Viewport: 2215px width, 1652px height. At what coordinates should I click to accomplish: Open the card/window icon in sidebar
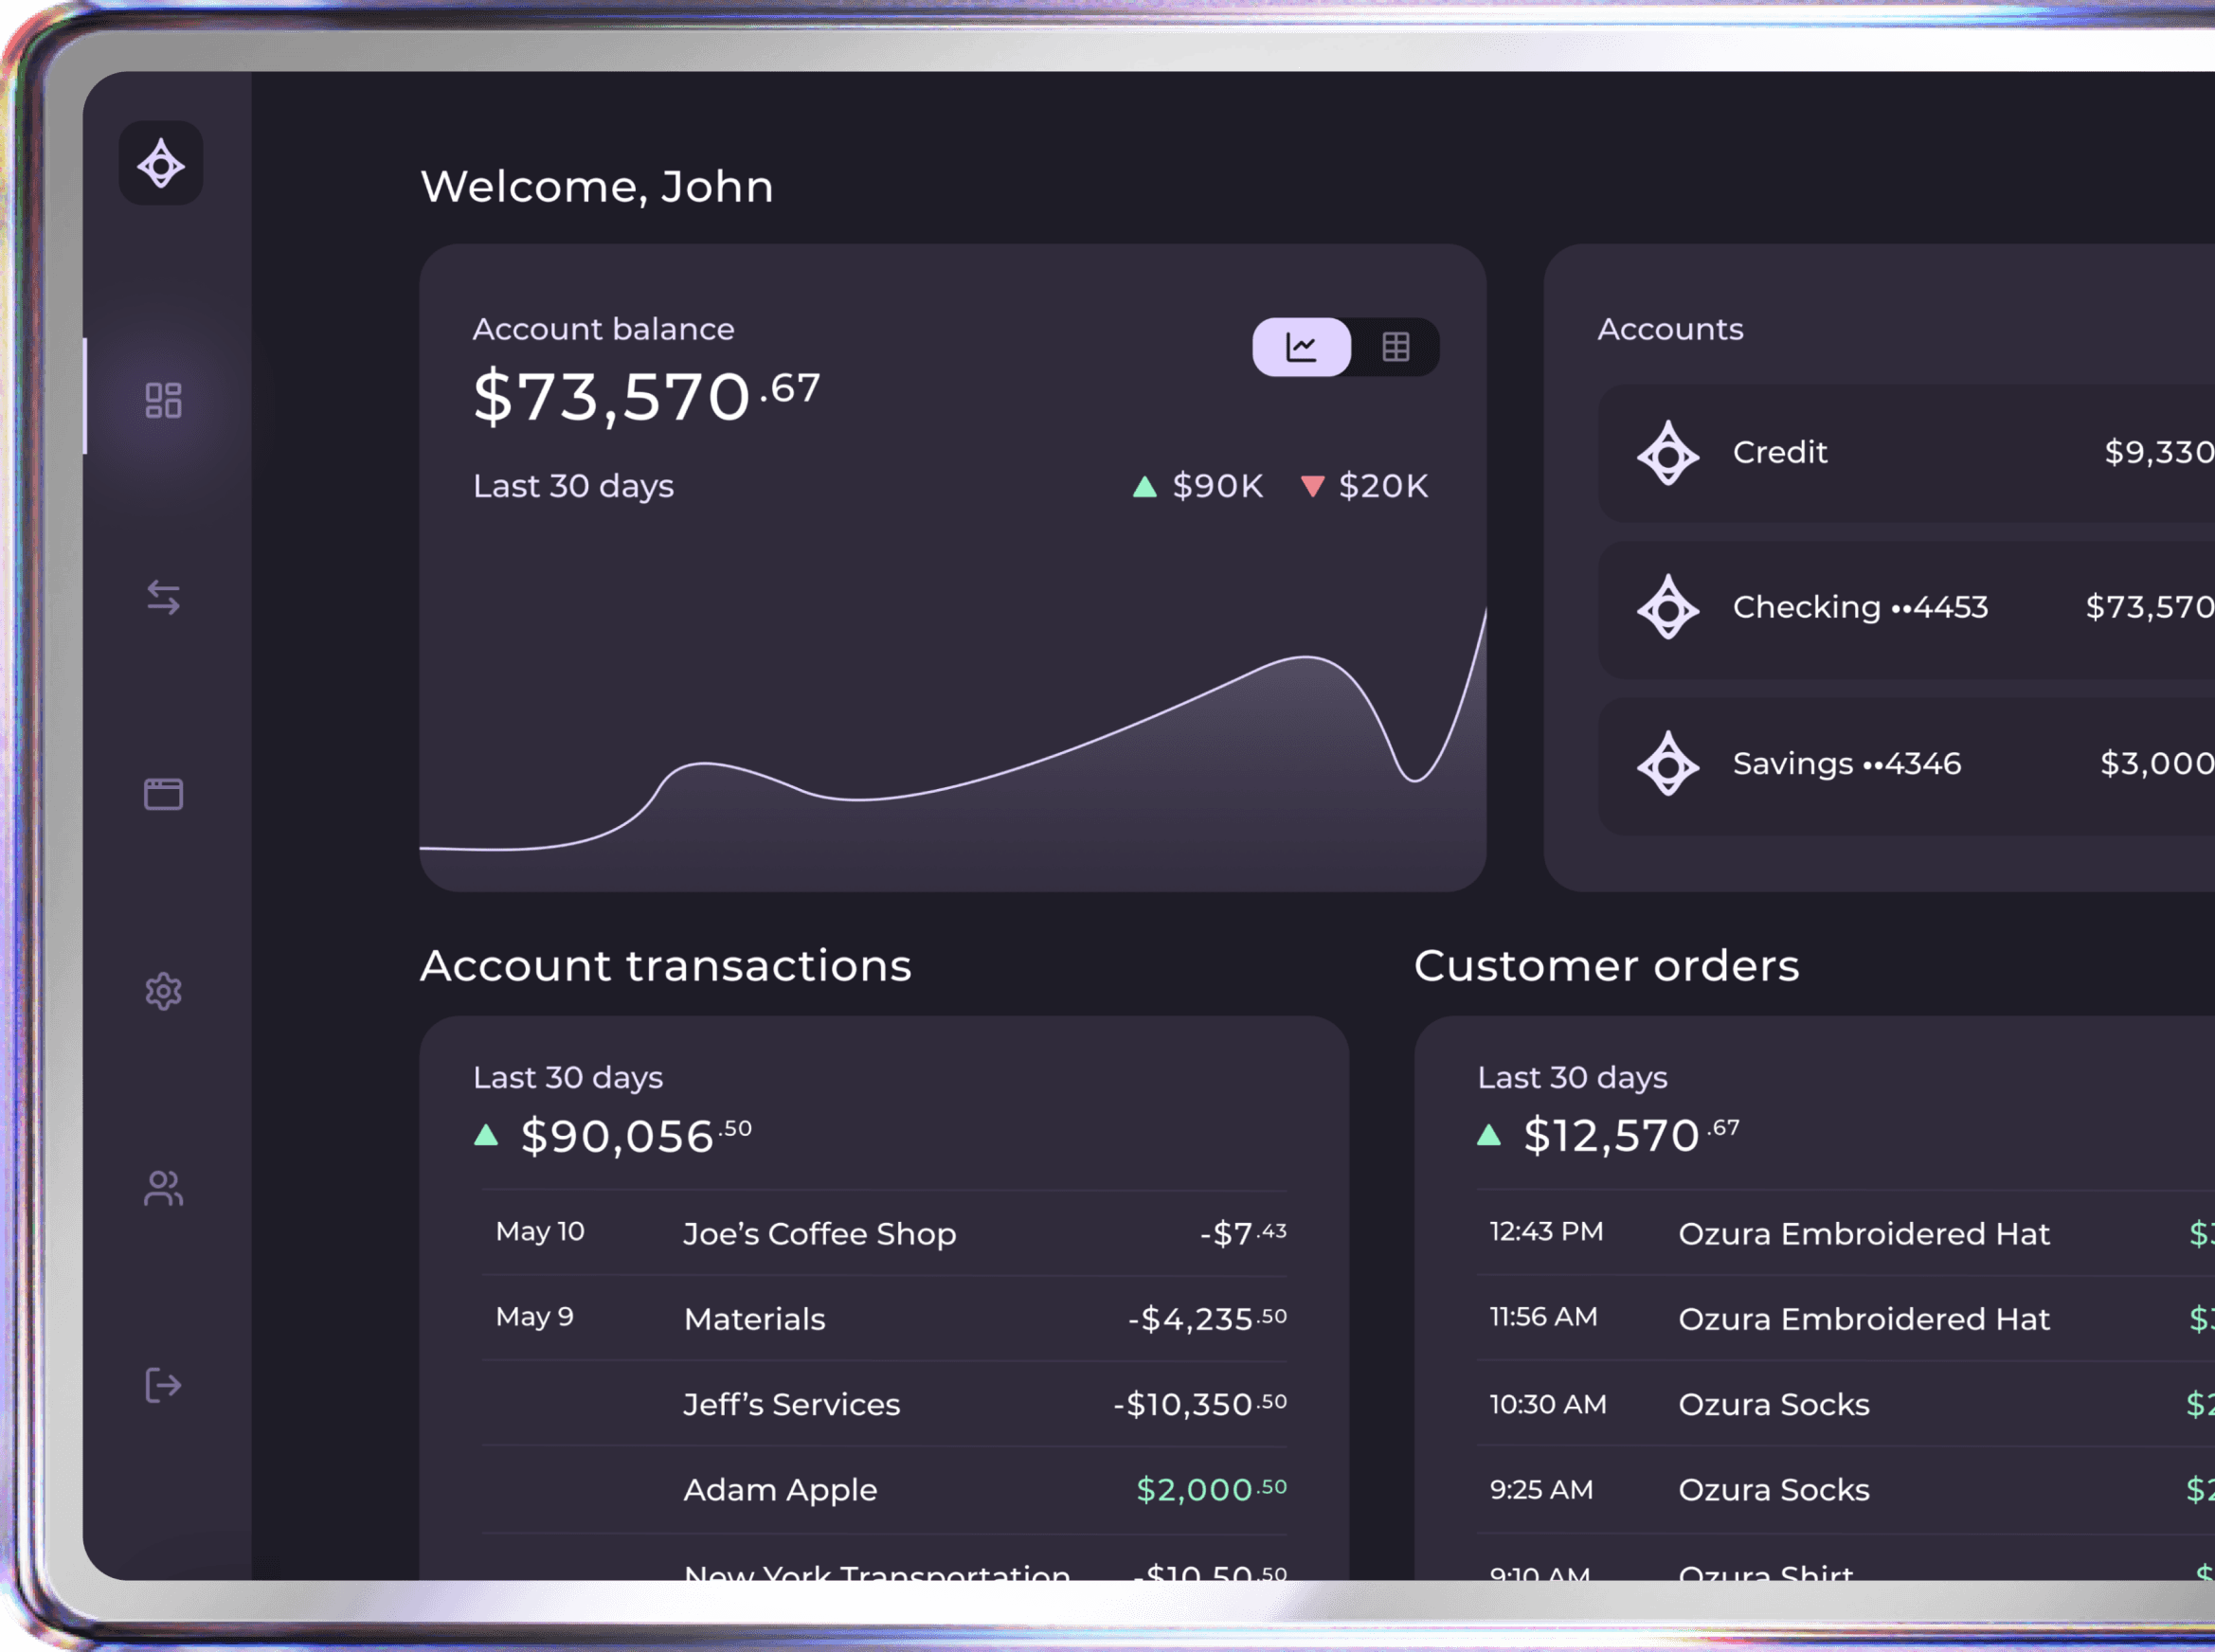click(x=163, y=794)
